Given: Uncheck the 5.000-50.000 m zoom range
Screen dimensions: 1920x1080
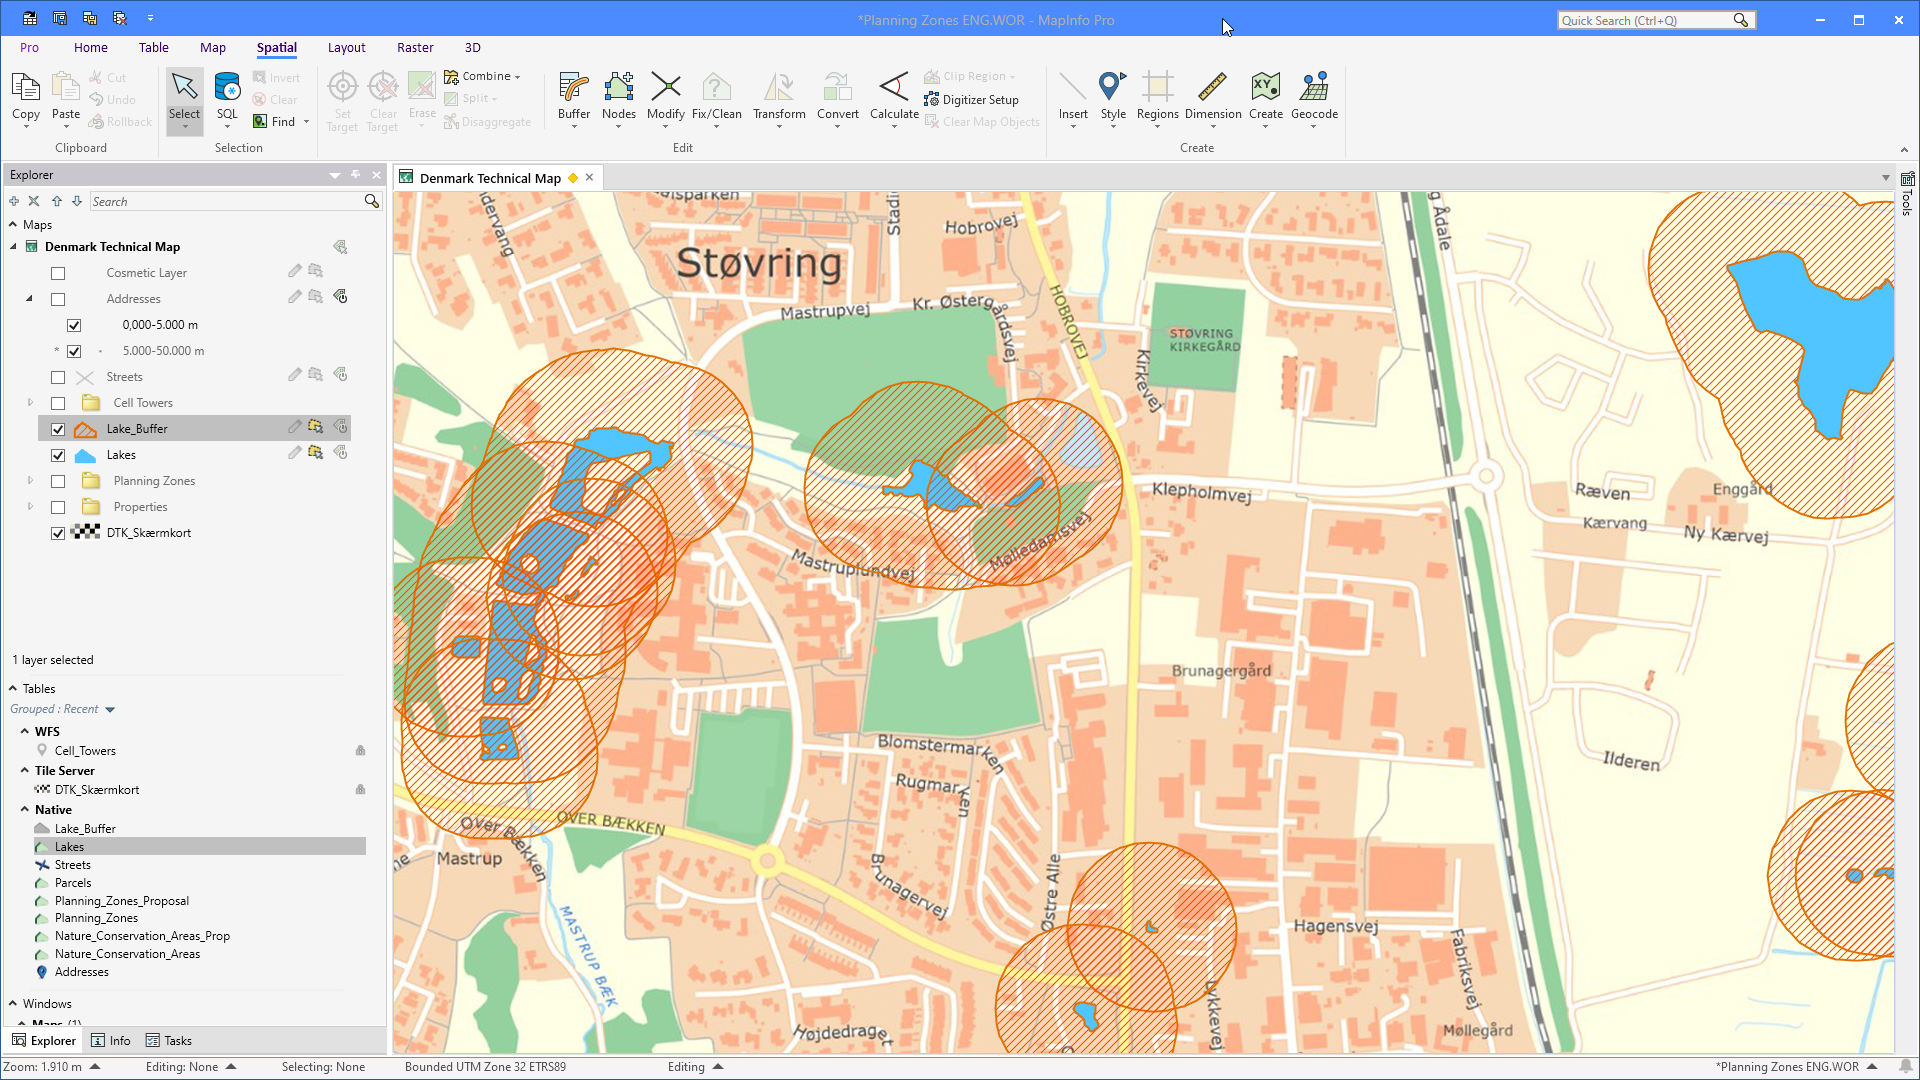Looking at the screenshot, I should click(x=74, y=351).
